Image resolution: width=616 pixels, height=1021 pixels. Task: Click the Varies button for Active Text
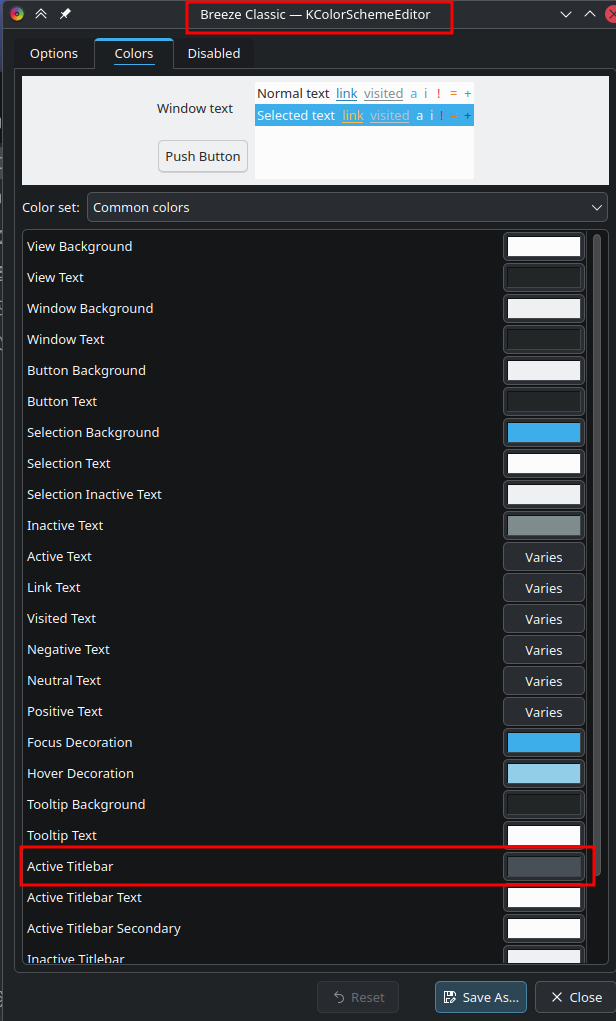click(x=544, y=557)
